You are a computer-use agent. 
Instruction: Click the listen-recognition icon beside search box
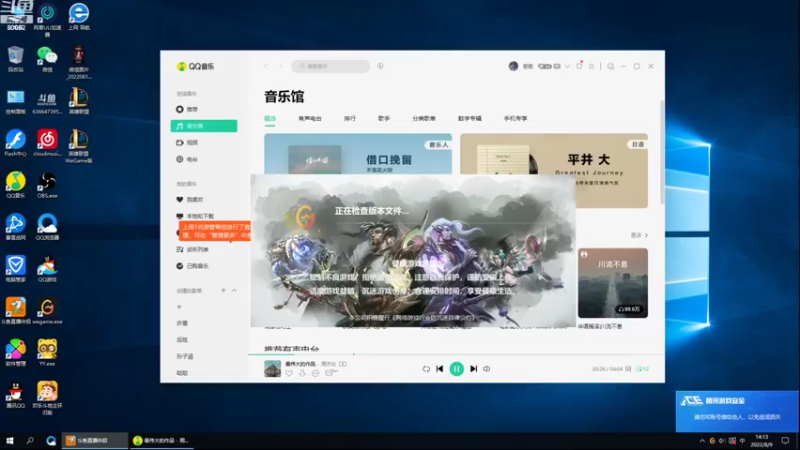(380, 66)
